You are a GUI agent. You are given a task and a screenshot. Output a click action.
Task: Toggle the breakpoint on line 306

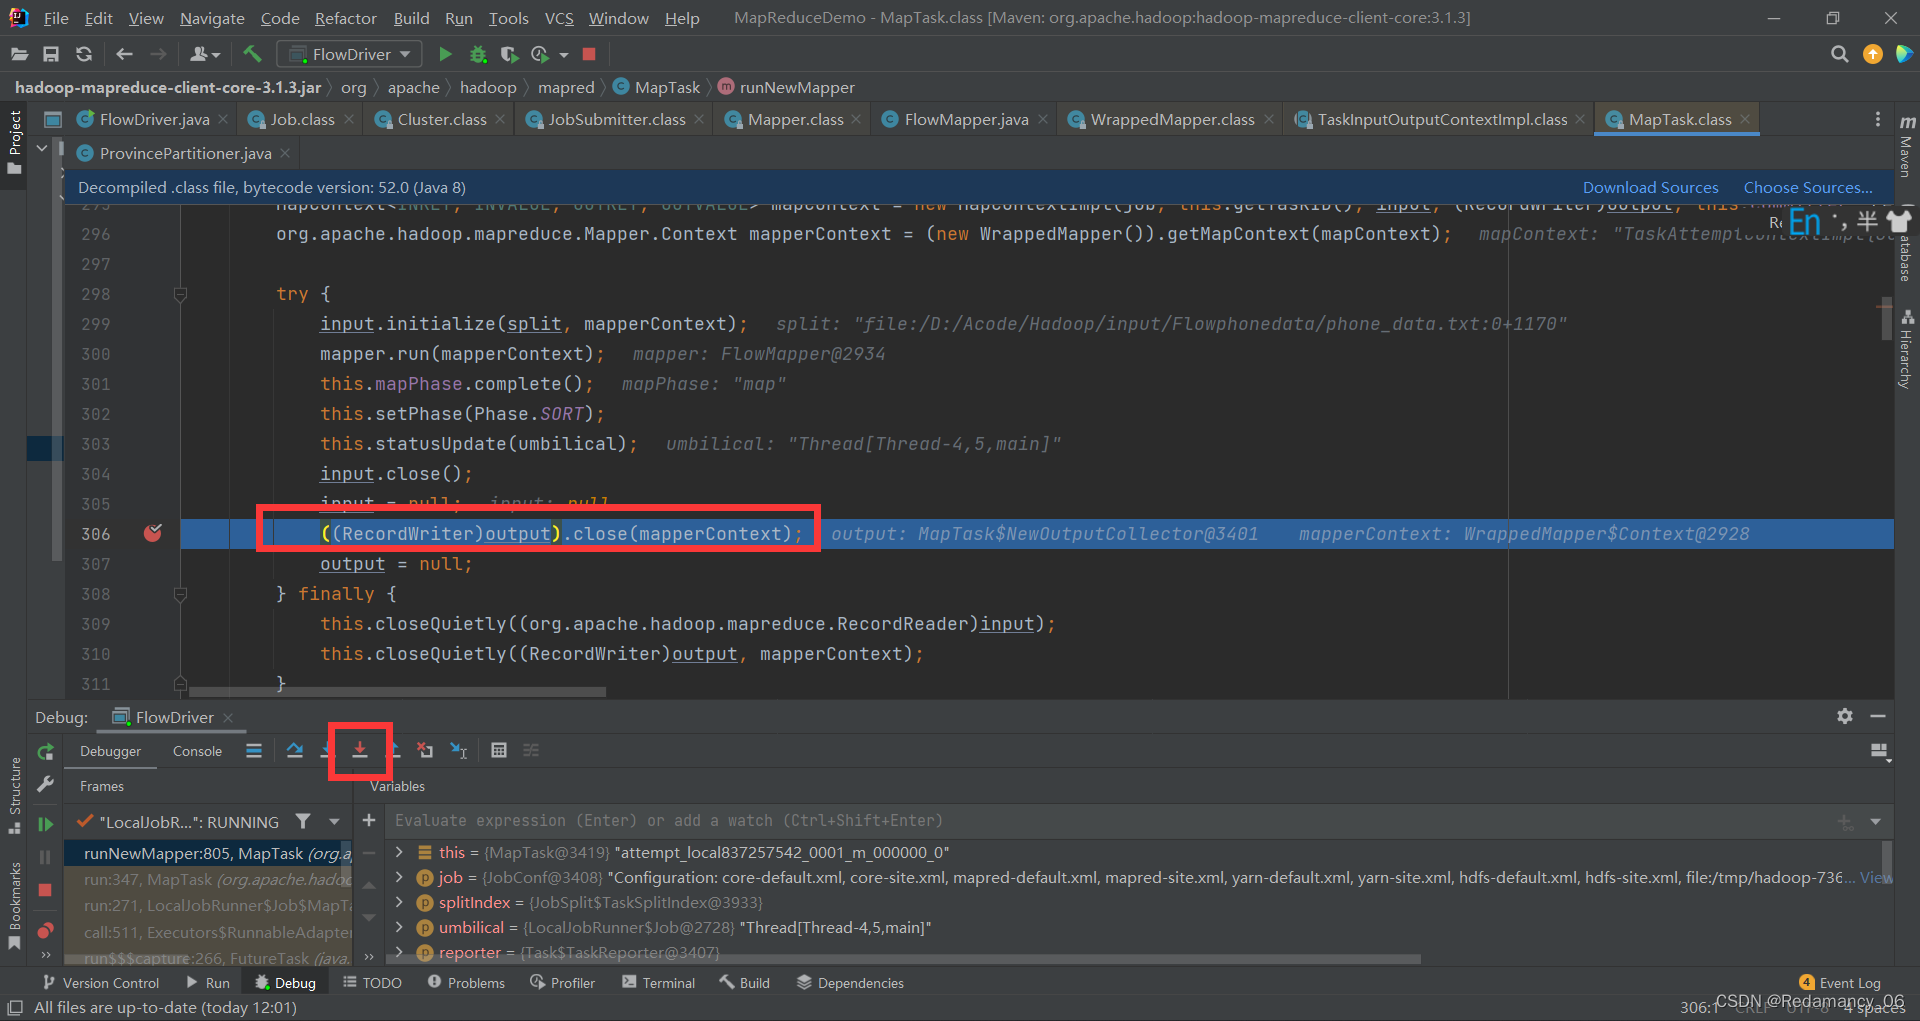(152, 533)
